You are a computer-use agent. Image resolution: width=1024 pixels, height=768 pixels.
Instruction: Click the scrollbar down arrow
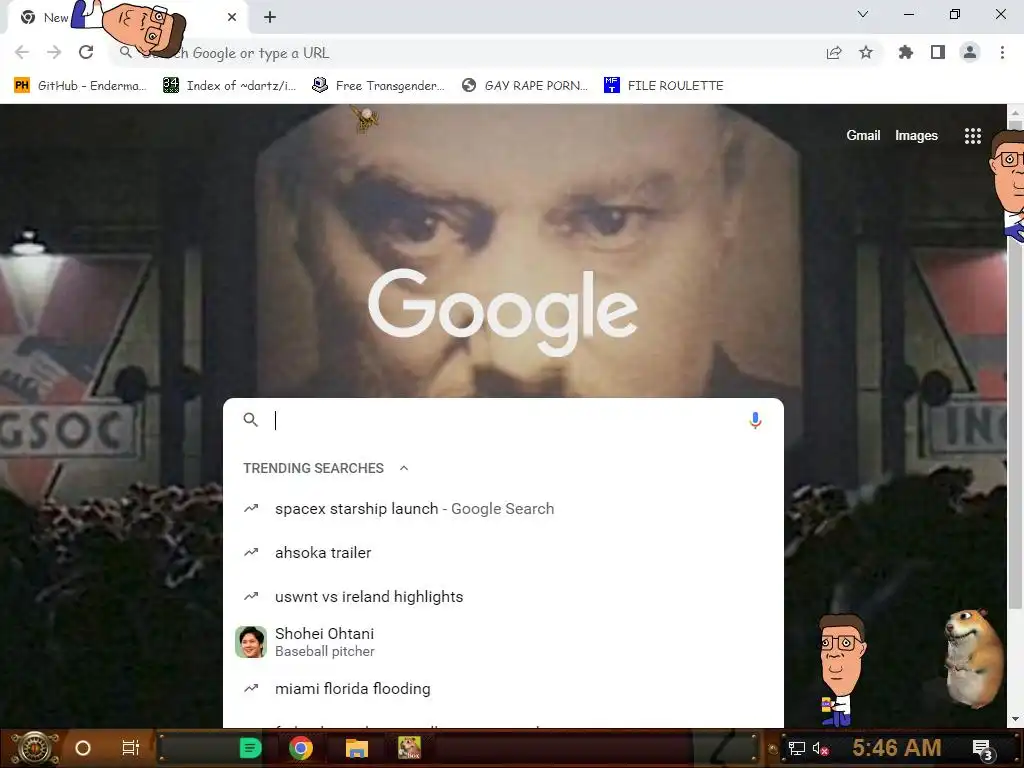pos(1015,719)
